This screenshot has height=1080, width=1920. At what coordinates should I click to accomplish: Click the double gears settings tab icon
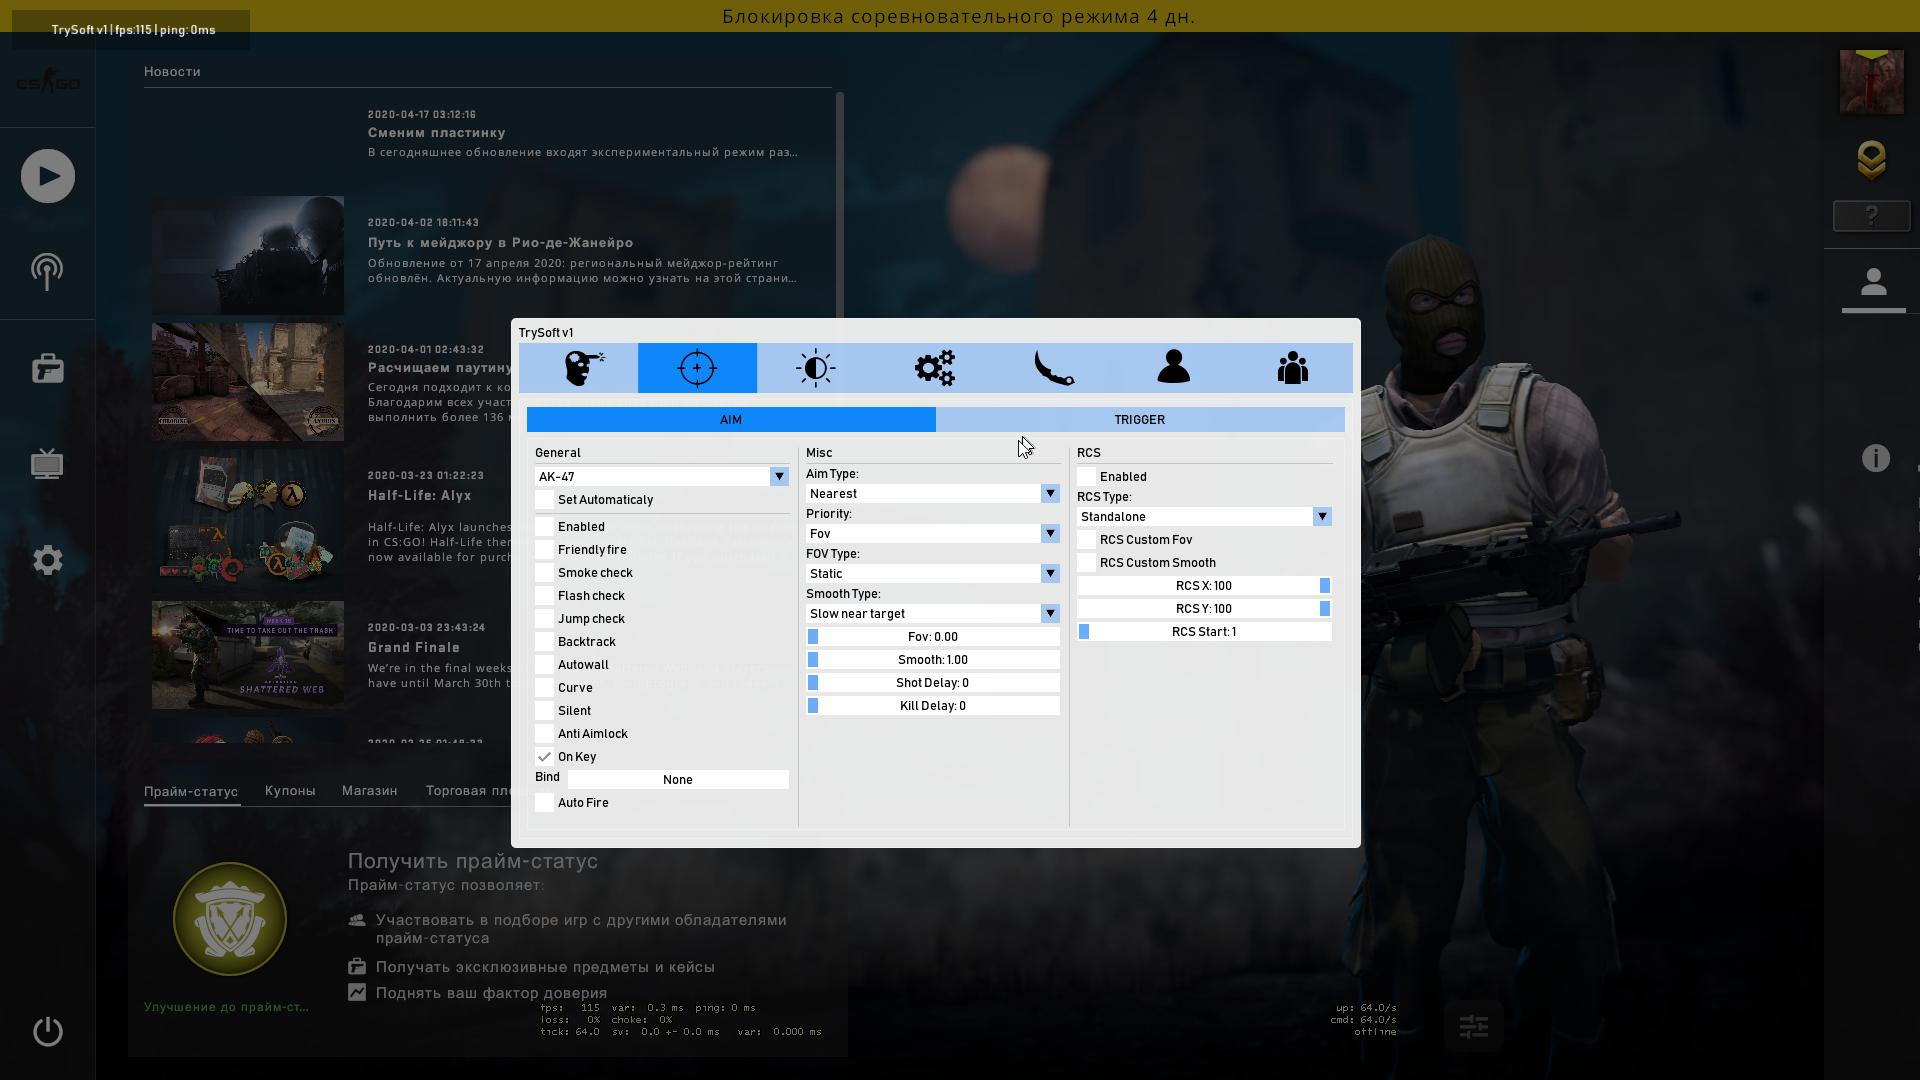935,368
